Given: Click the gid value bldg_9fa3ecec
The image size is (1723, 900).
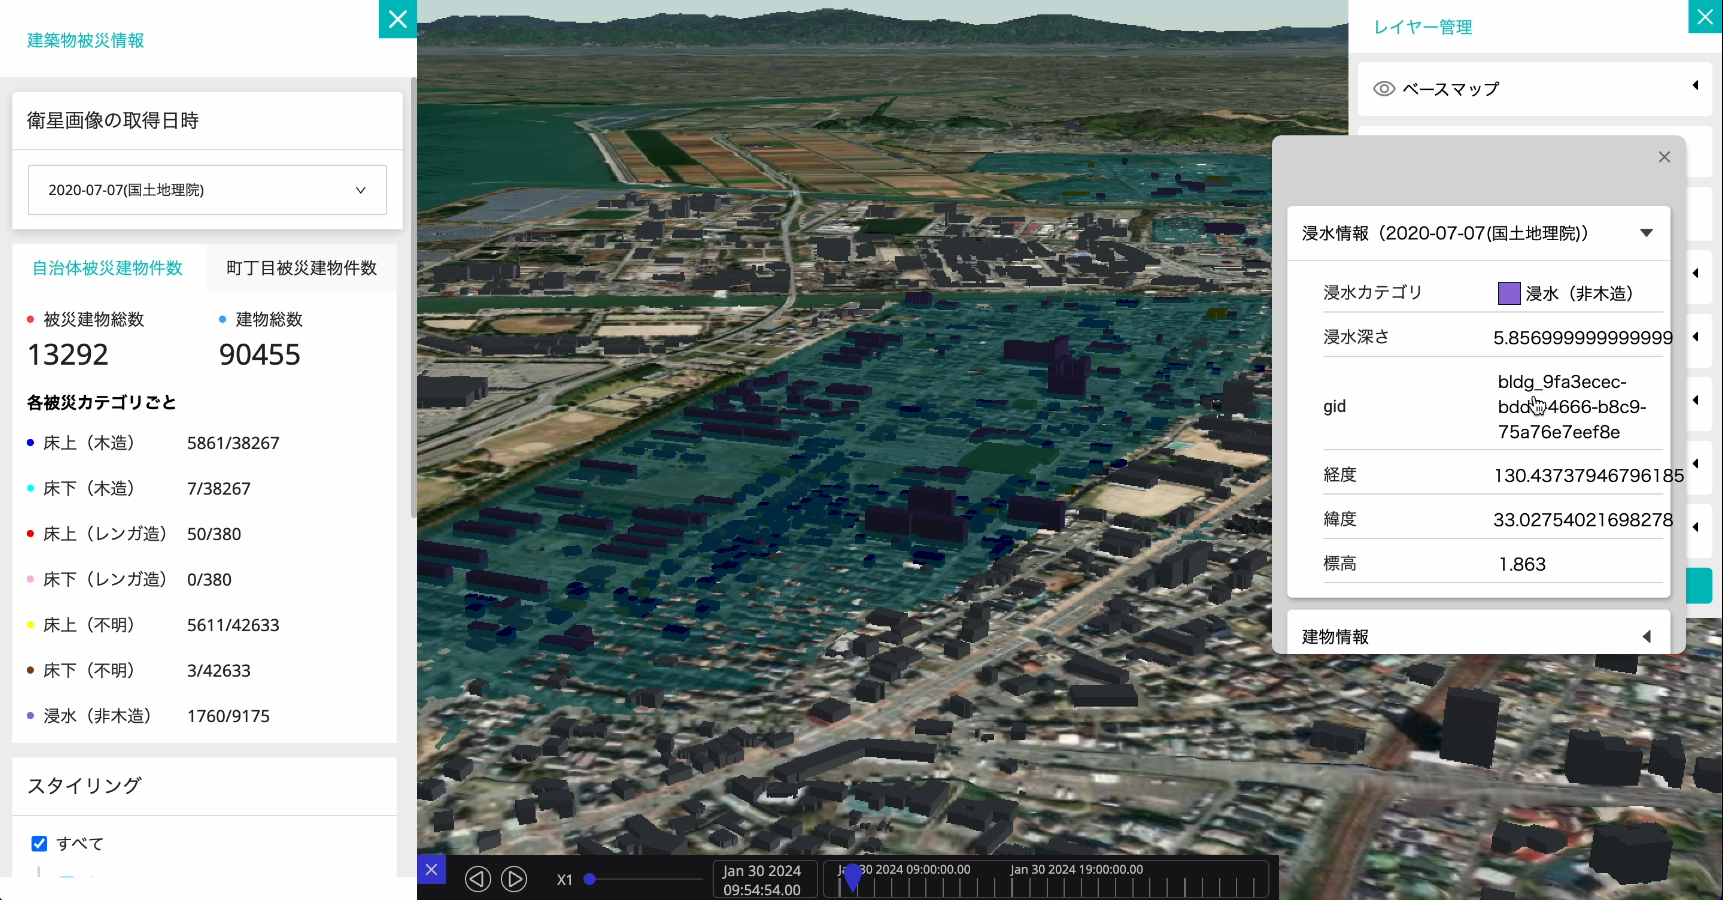Looking at the screenshot, I should 1572,407.
